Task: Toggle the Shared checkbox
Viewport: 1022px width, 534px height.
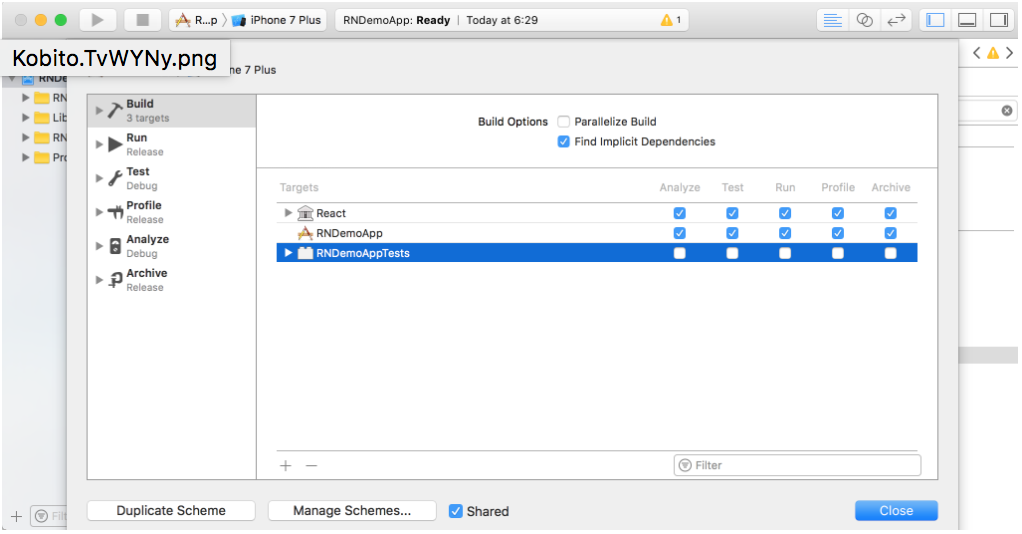Action: (x=456, y=511)
